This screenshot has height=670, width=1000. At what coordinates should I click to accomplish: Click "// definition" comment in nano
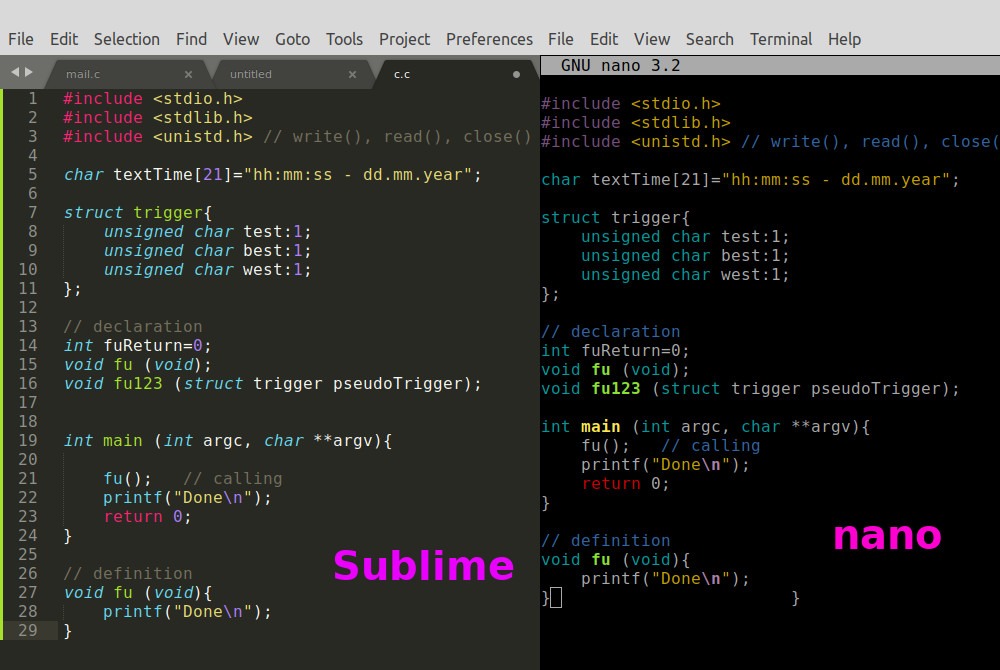pos(605,541)
